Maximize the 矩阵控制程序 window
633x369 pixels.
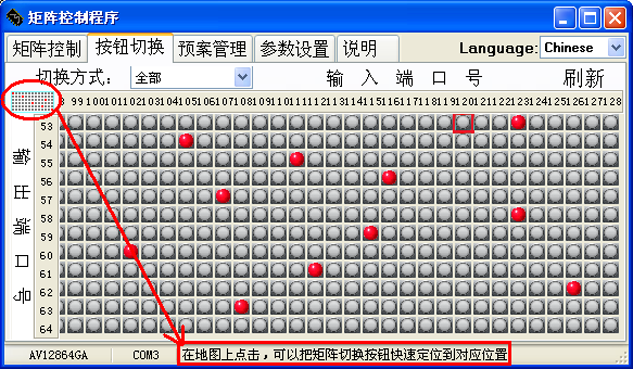point(590,18)
